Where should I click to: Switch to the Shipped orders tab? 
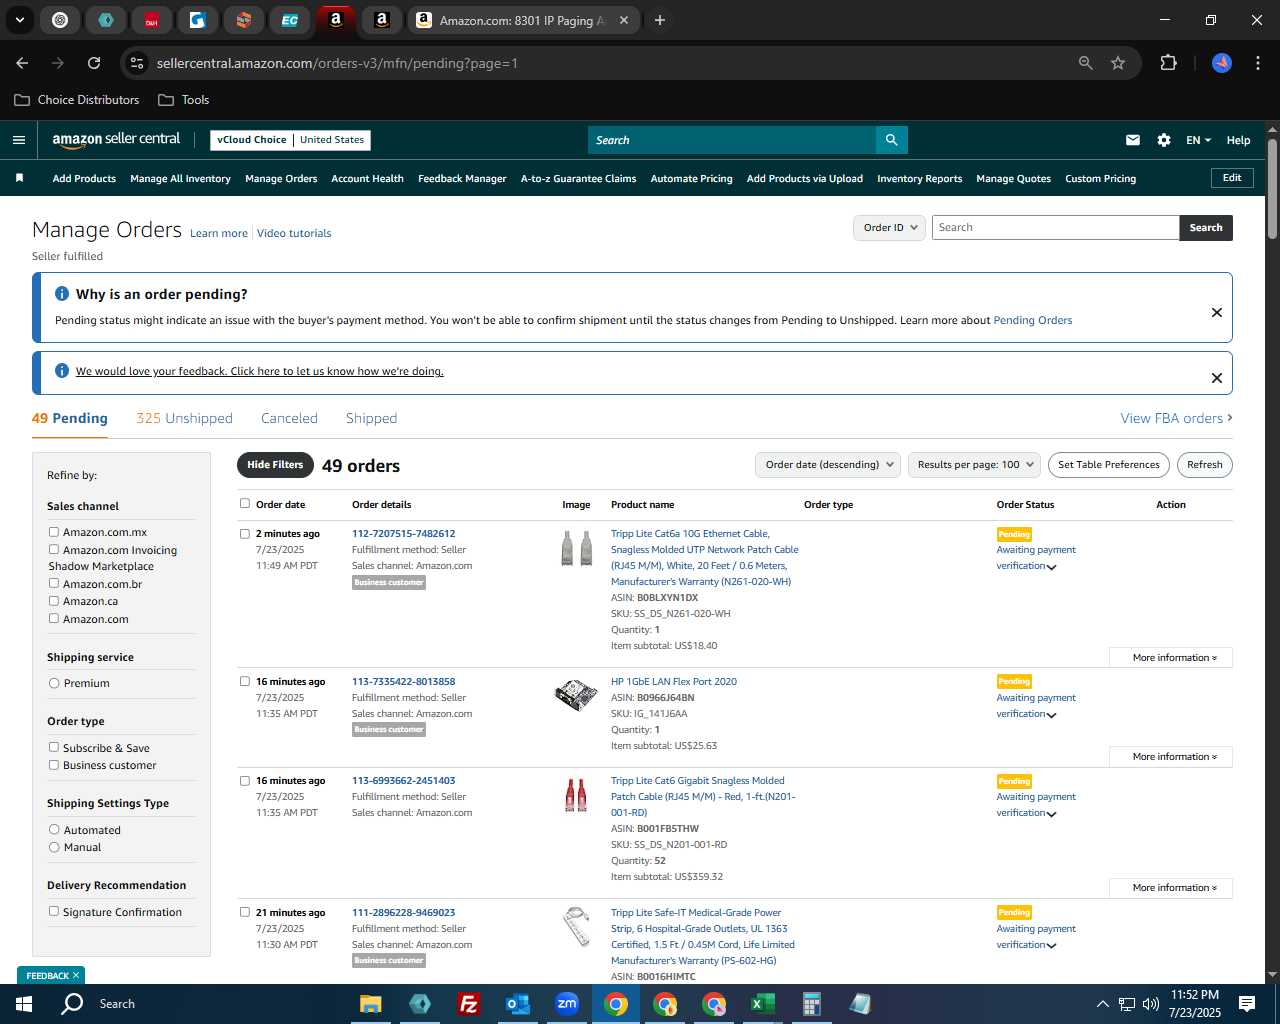[371, 418]
